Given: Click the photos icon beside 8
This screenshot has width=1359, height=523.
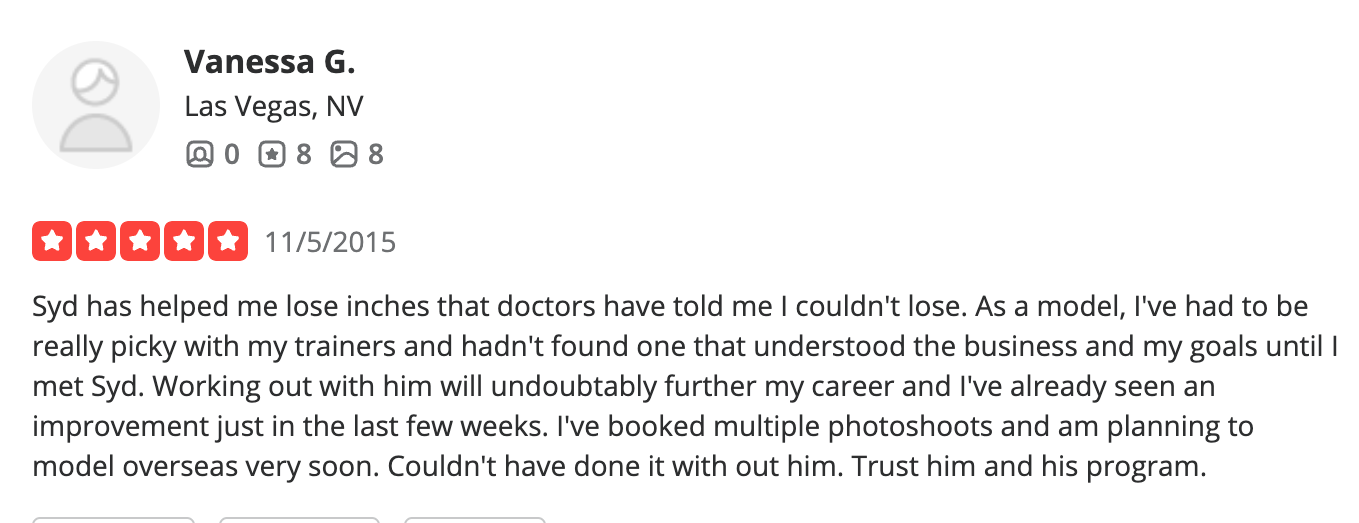Looking at the screenshot, I should coord(344,154).
